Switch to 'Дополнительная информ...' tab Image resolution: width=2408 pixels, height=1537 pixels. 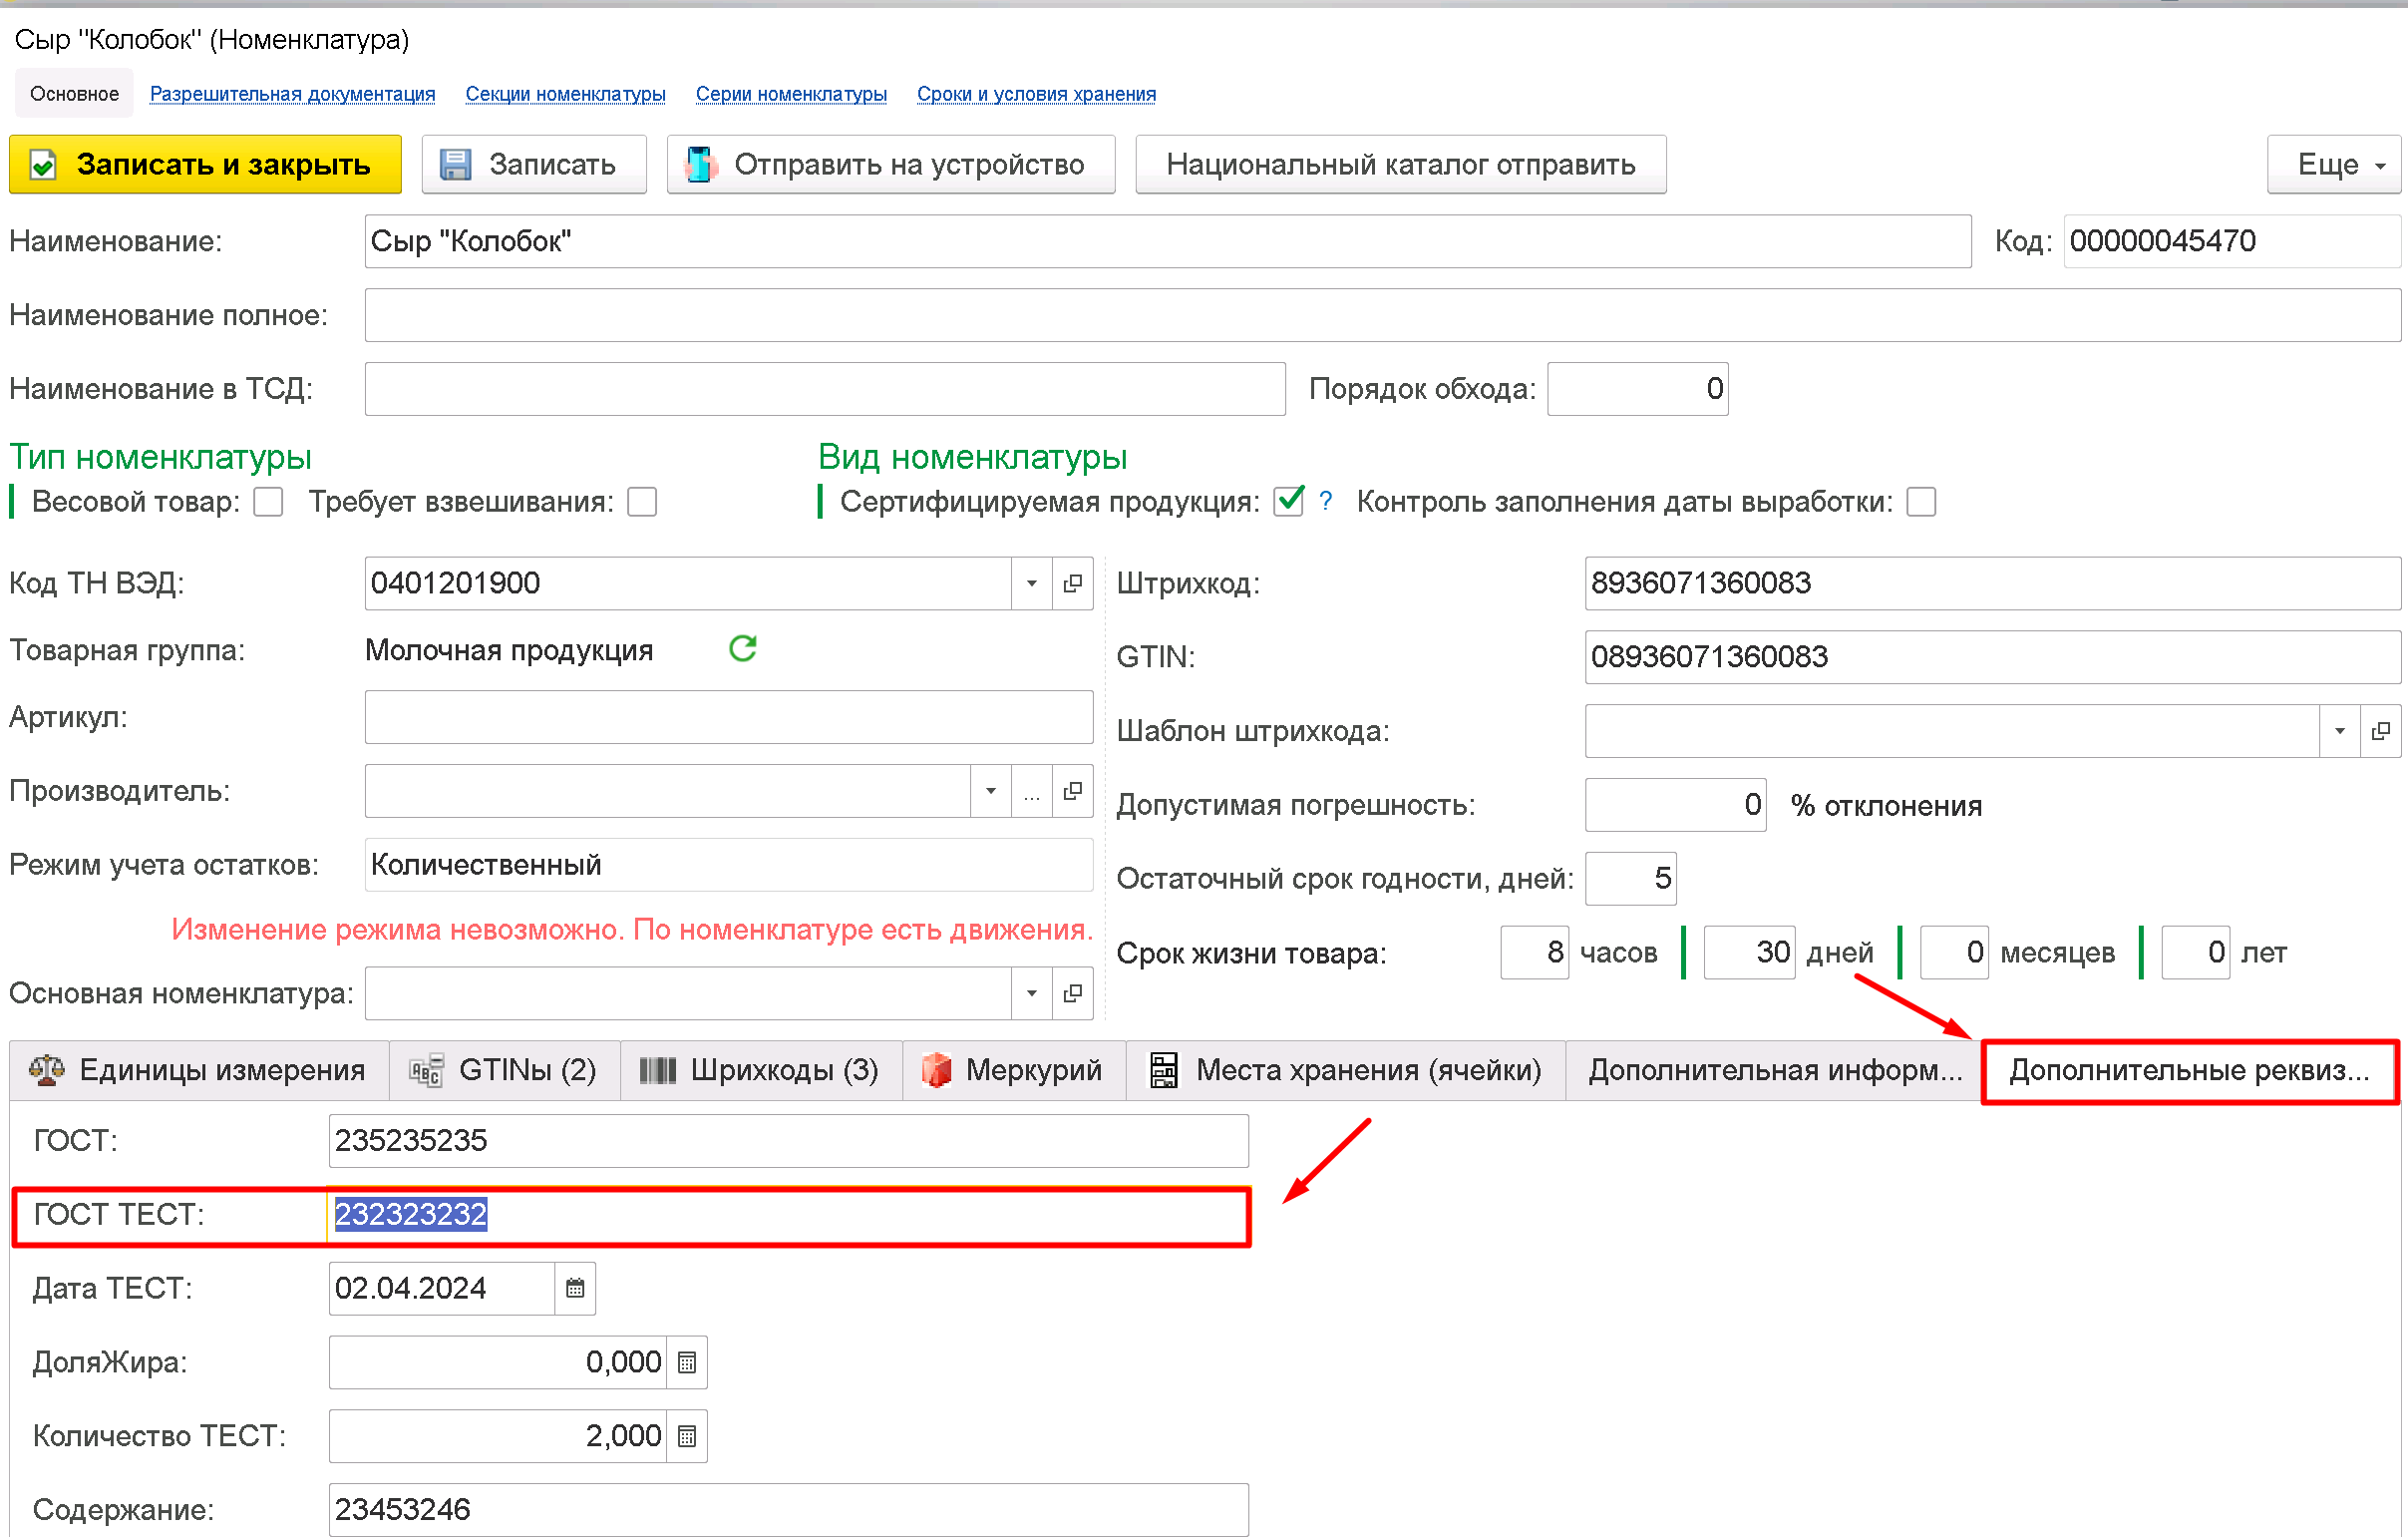pos(1775,1070)
